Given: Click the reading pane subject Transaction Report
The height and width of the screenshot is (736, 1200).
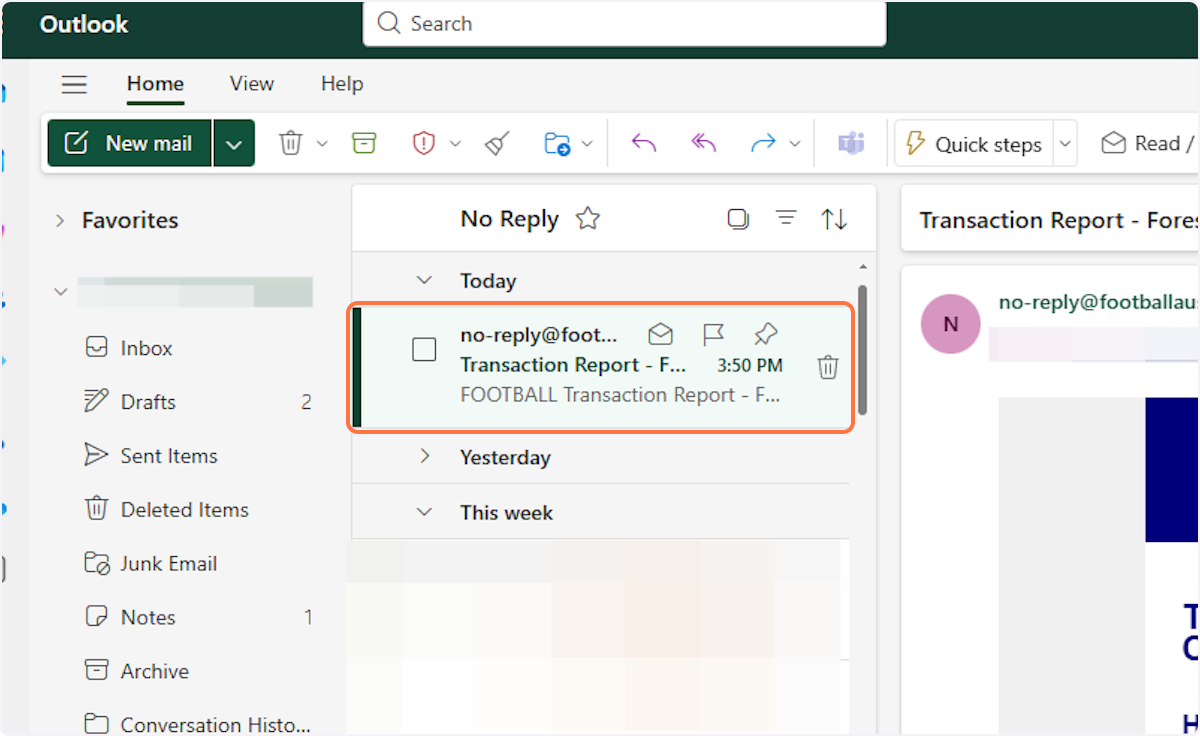Looking at the screenshot, I should 1058,220.
